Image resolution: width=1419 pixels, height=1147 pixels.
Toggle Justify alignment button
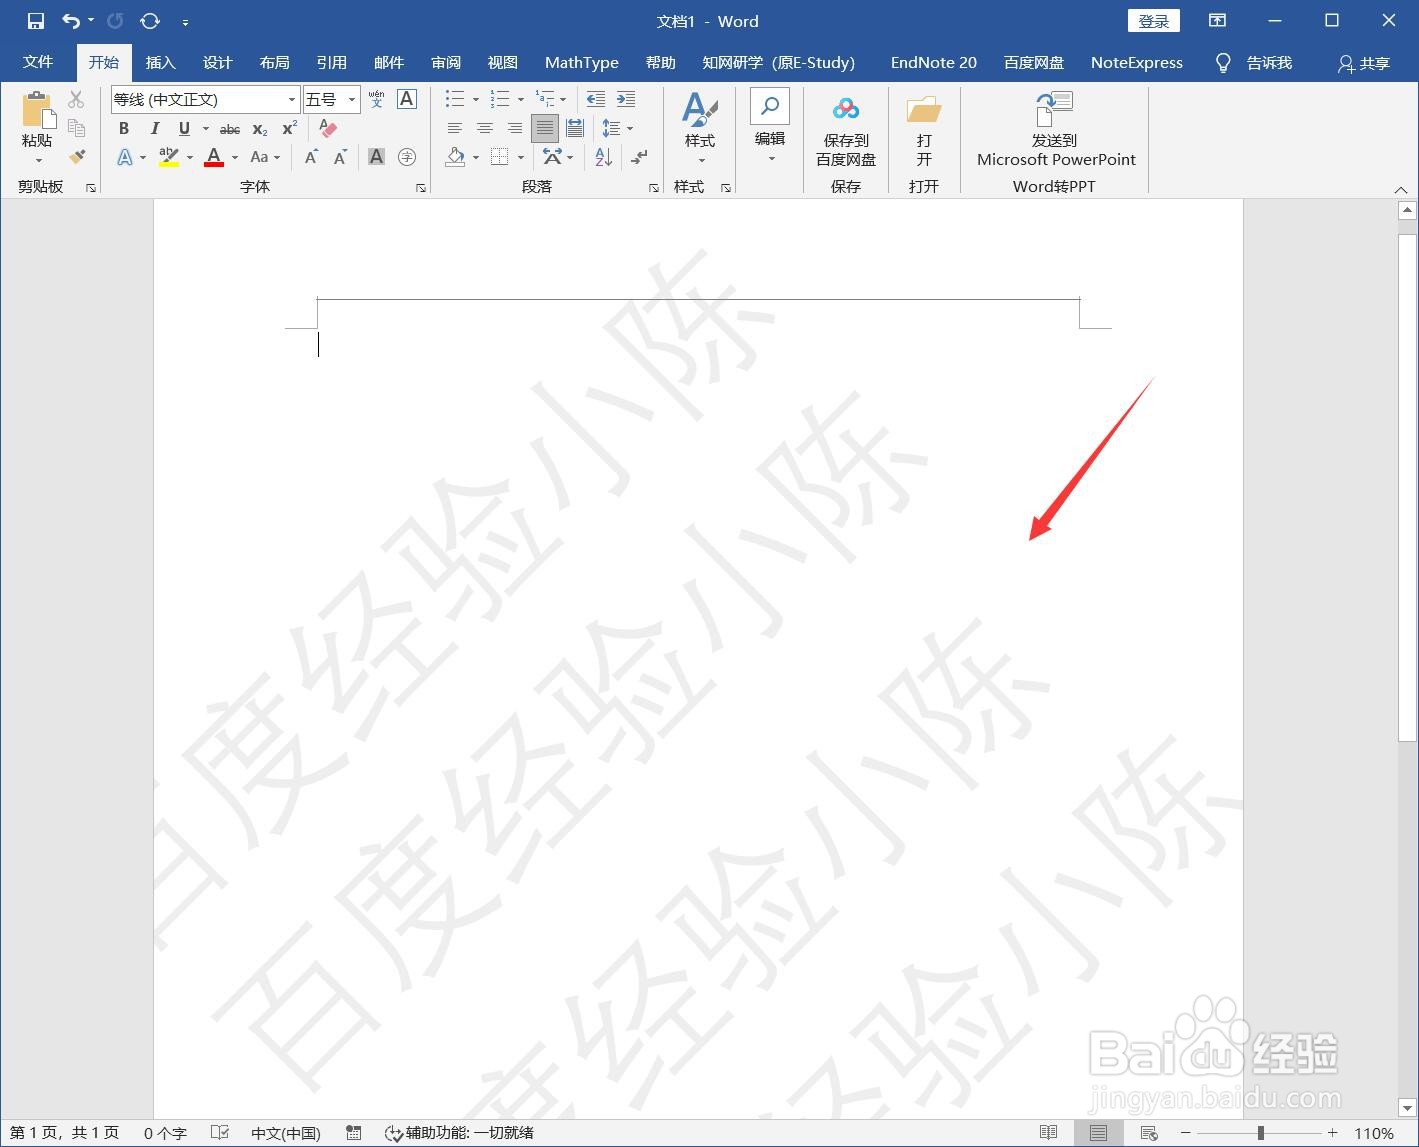[545, 128]
